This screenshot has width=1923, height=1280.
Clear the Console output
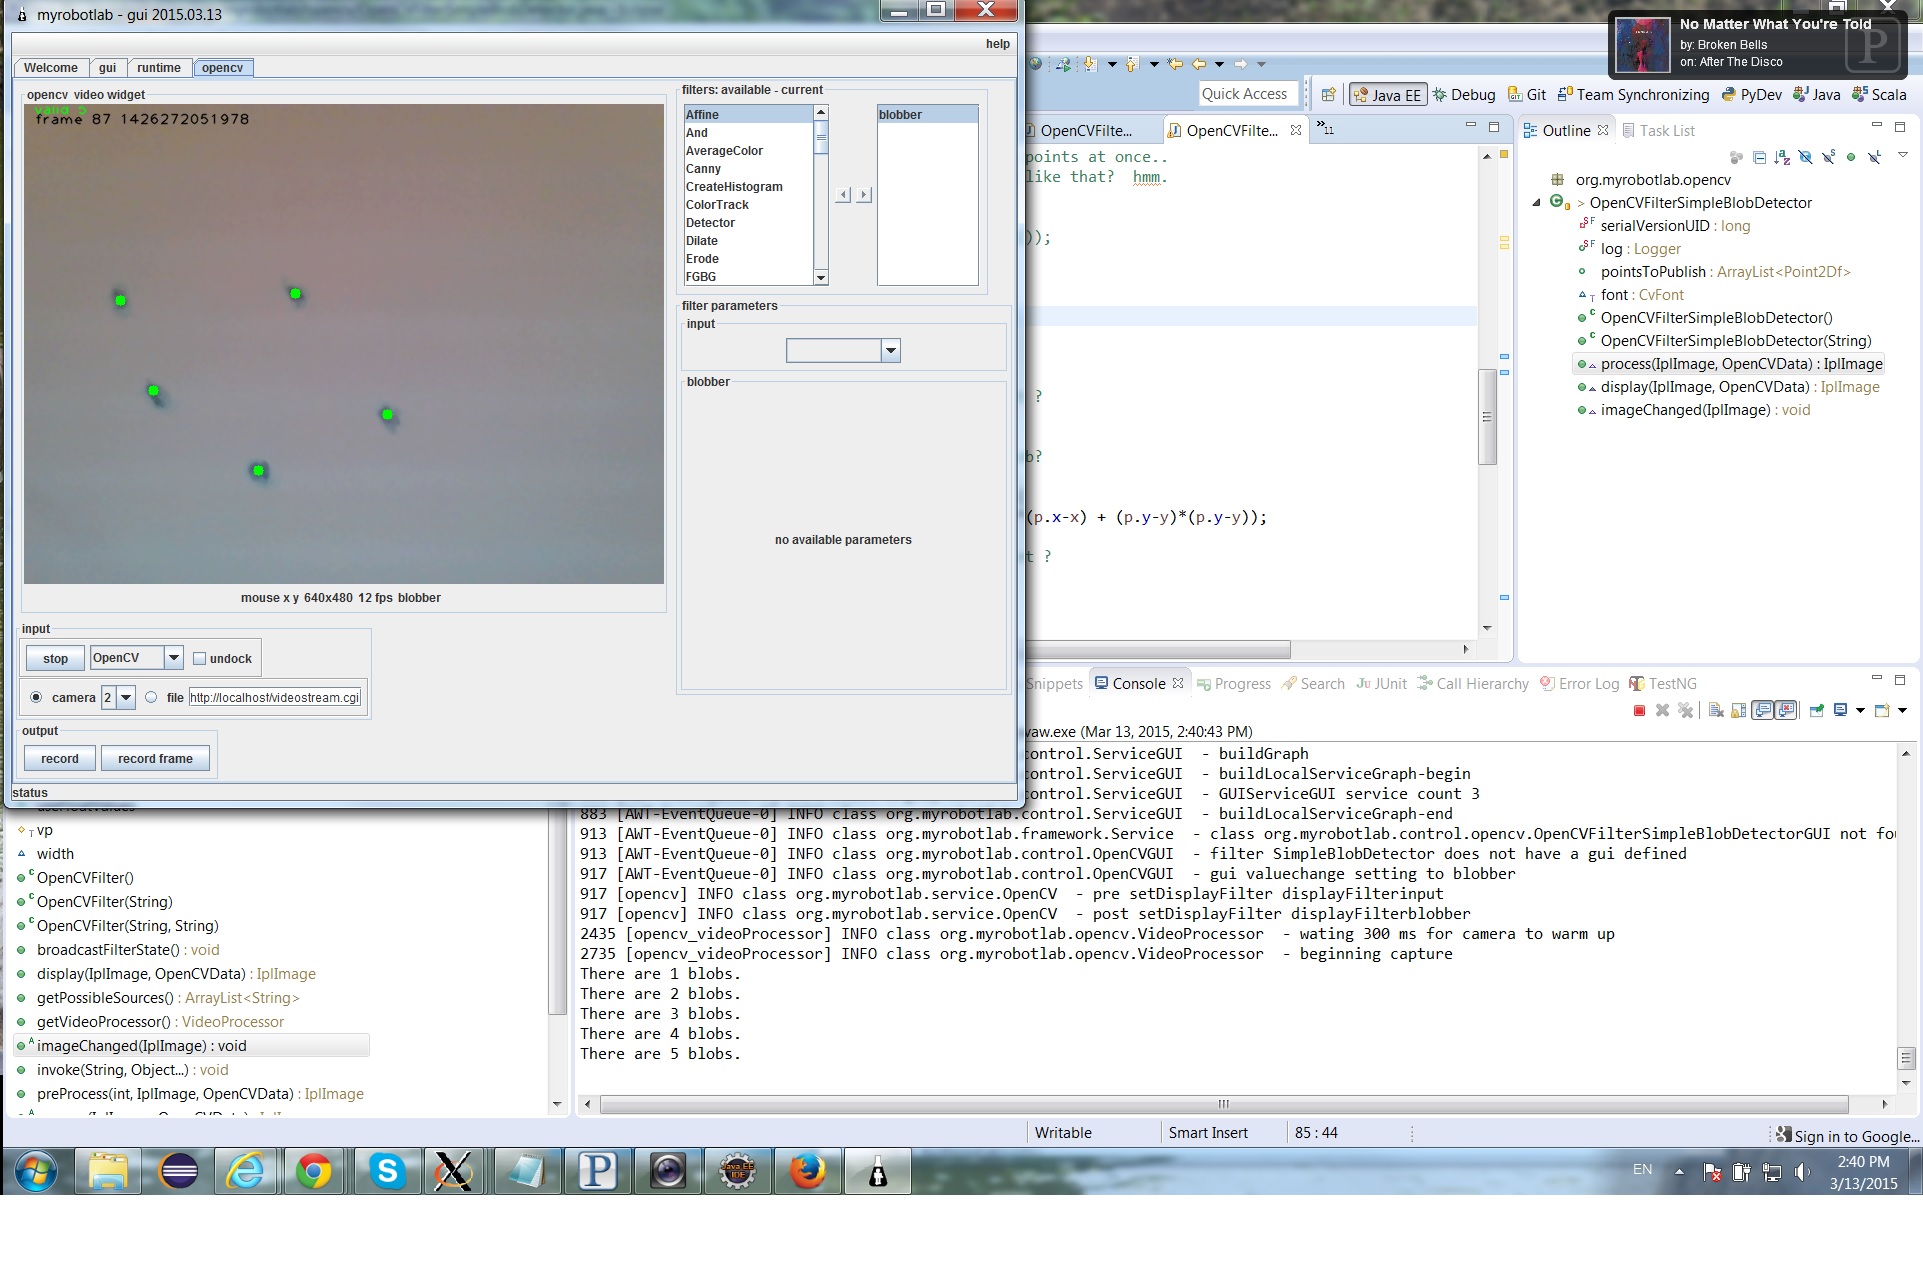point(1716,710)
